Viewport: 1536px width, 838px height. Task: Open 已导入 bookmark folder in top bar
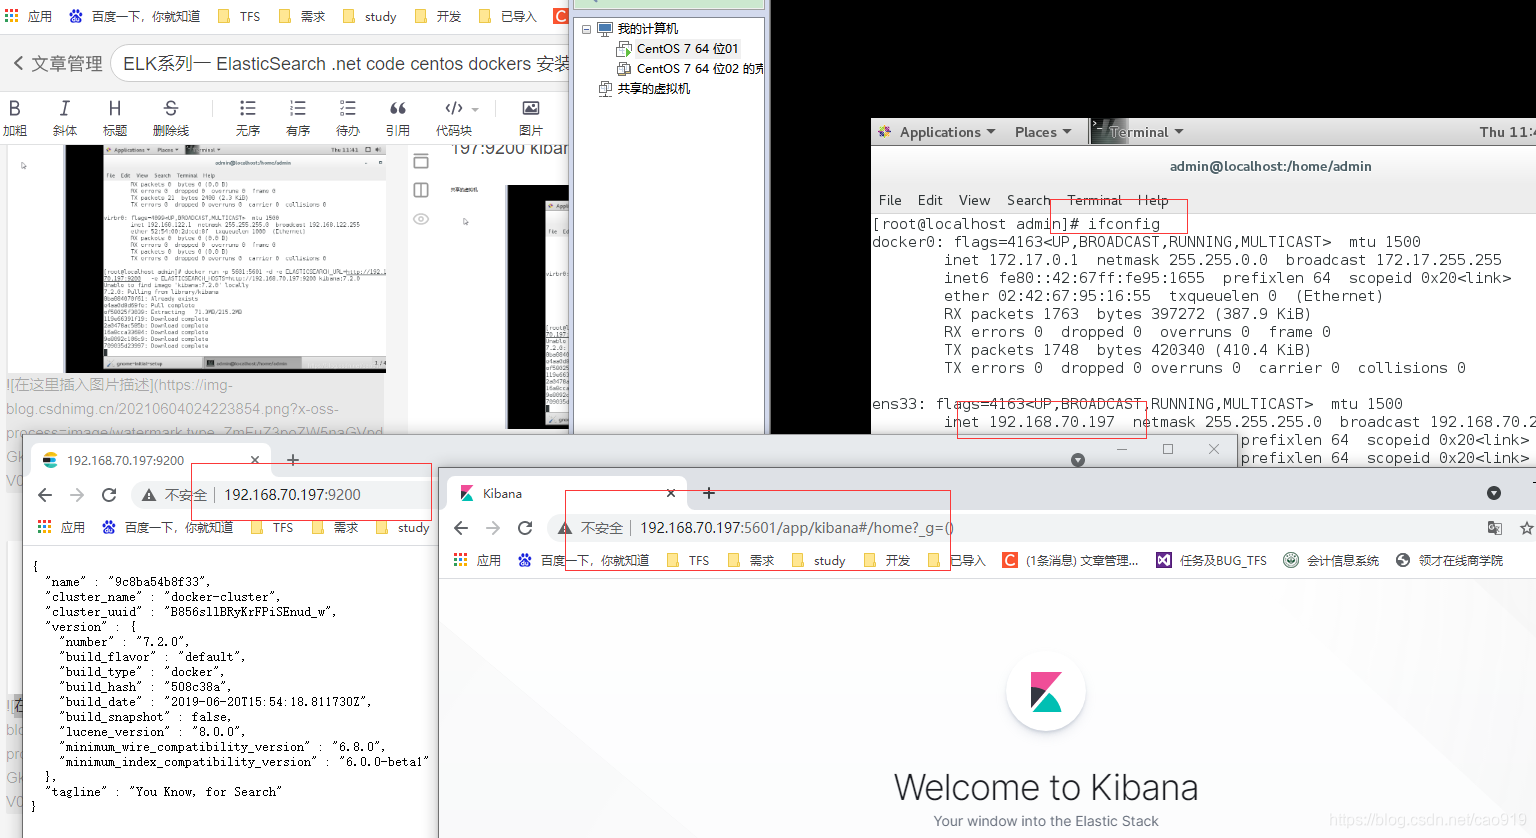coord(508,16)
